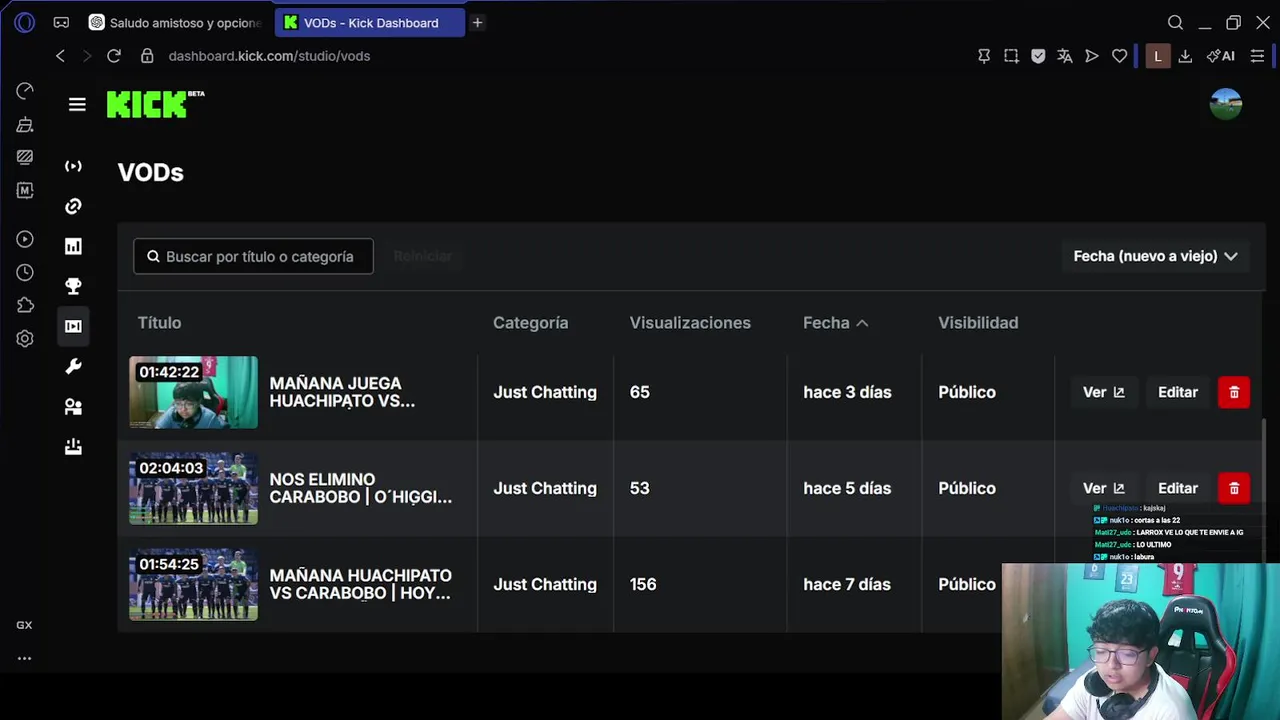Viewport: 1280px width, 720px height.
Task: Click the chain link icon in sidebar
Action: coord(73,206)
